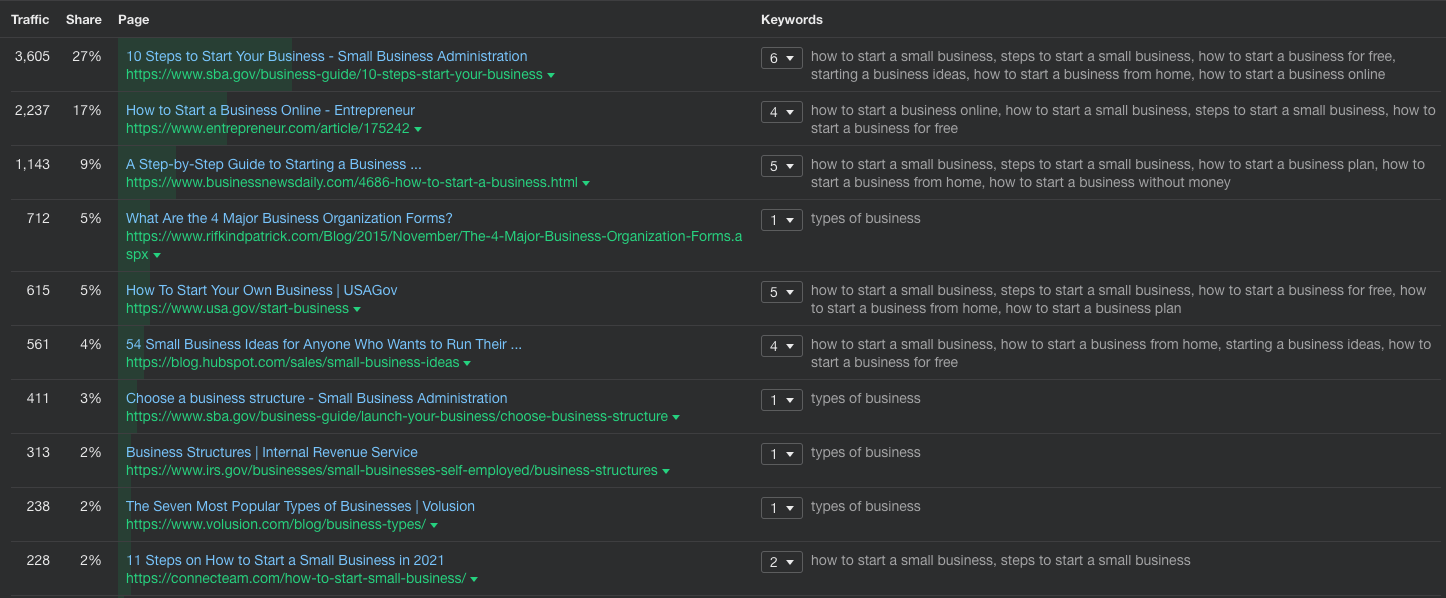1446x598 pixels.
Task: Open URL caret menu after businessnewsdaily.com URL
Action: coord(586,183)
